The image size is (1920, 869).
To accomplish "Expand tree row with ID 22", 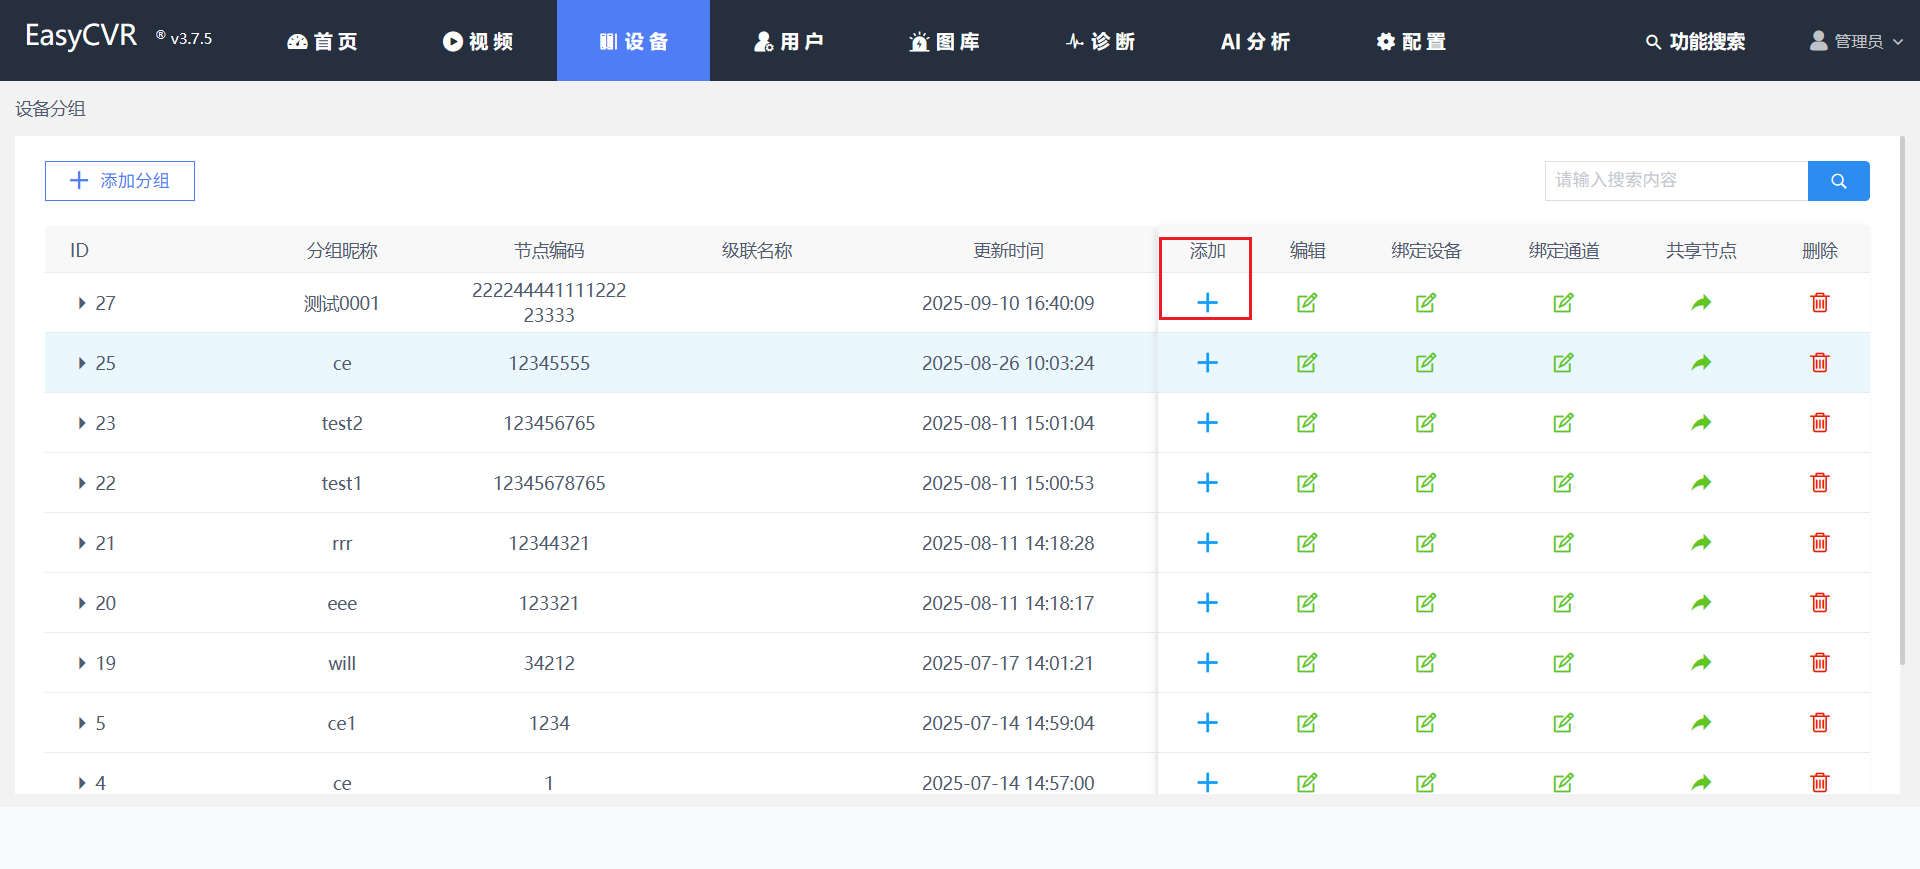I will 82,483.
